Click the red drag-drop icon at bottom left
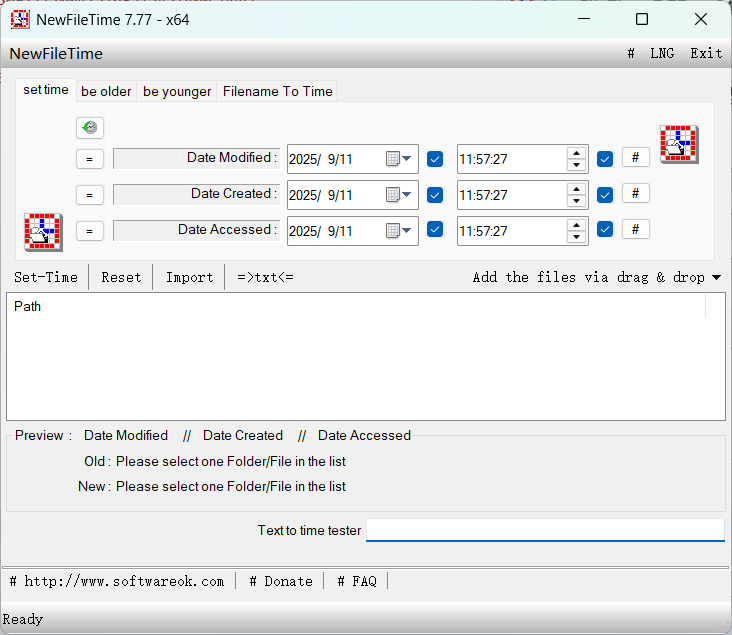Viewport: 732px width, 635px height. coord(43,231)
